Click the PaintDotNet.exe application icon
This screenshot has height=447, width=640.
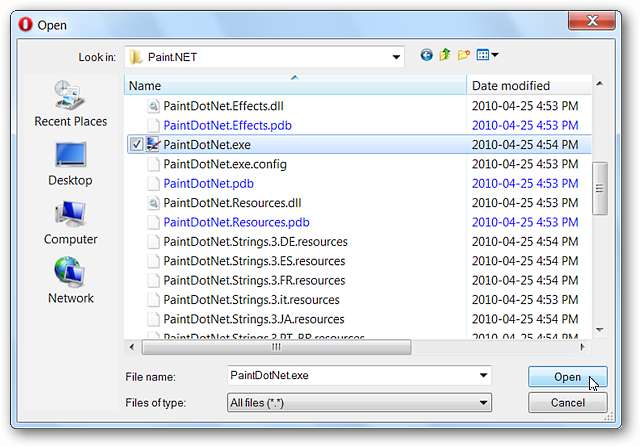153,145
